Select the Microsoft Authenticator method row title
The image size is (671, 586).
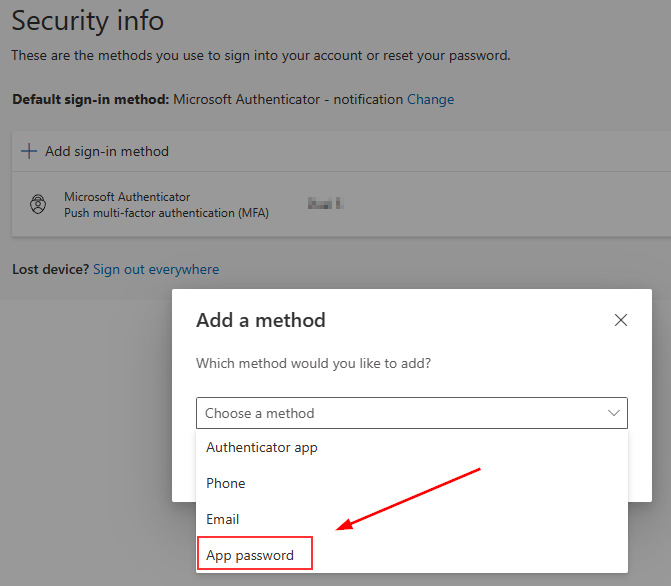127,197
